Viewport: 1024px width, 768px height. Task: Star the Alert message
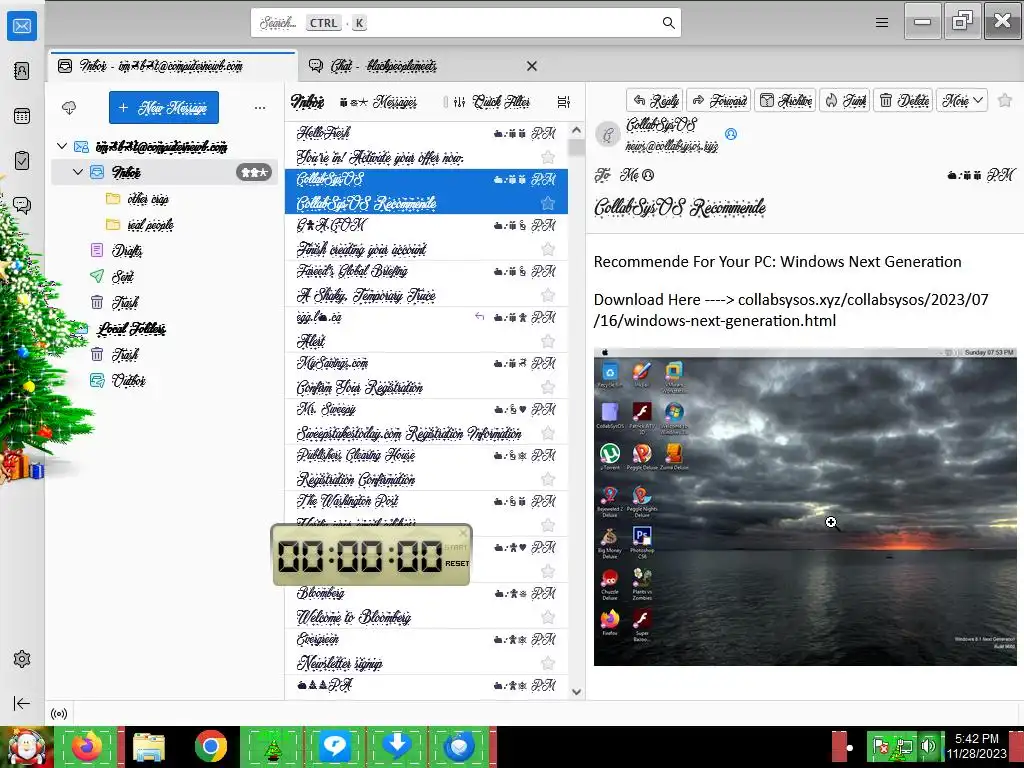(548, 341)
